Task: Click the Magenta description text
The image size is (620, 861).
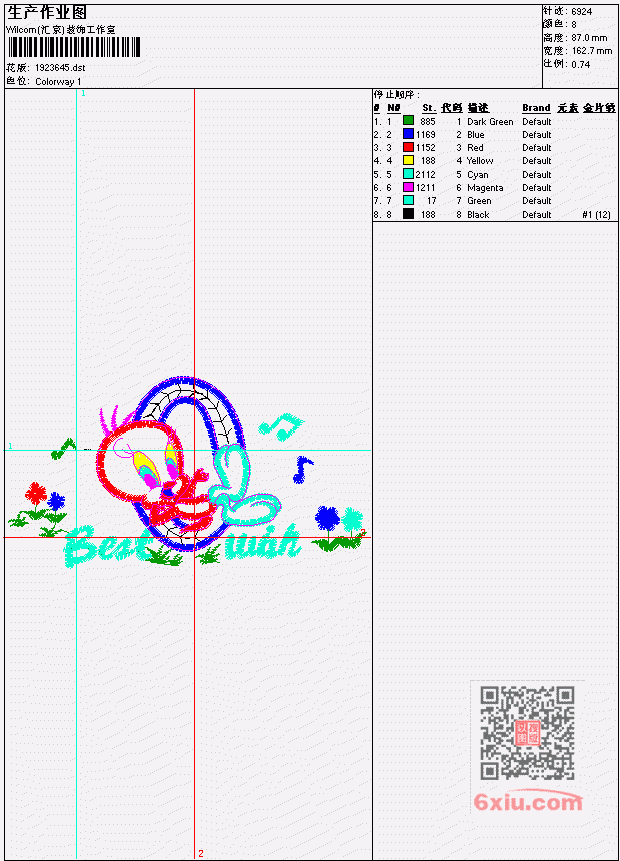Action: [485, 188]
